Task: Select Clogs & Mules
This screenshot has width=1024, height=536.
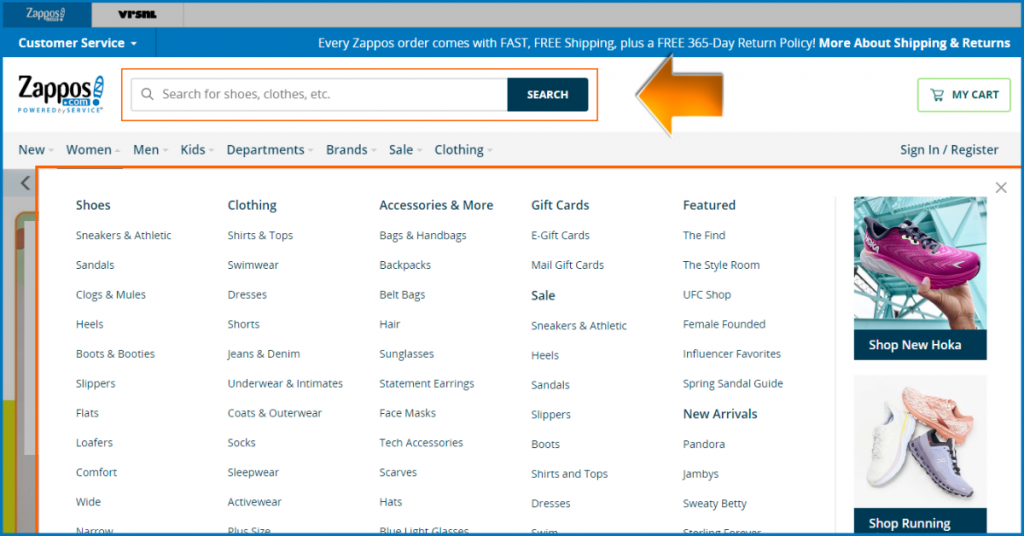Action: tap(110, 294)
